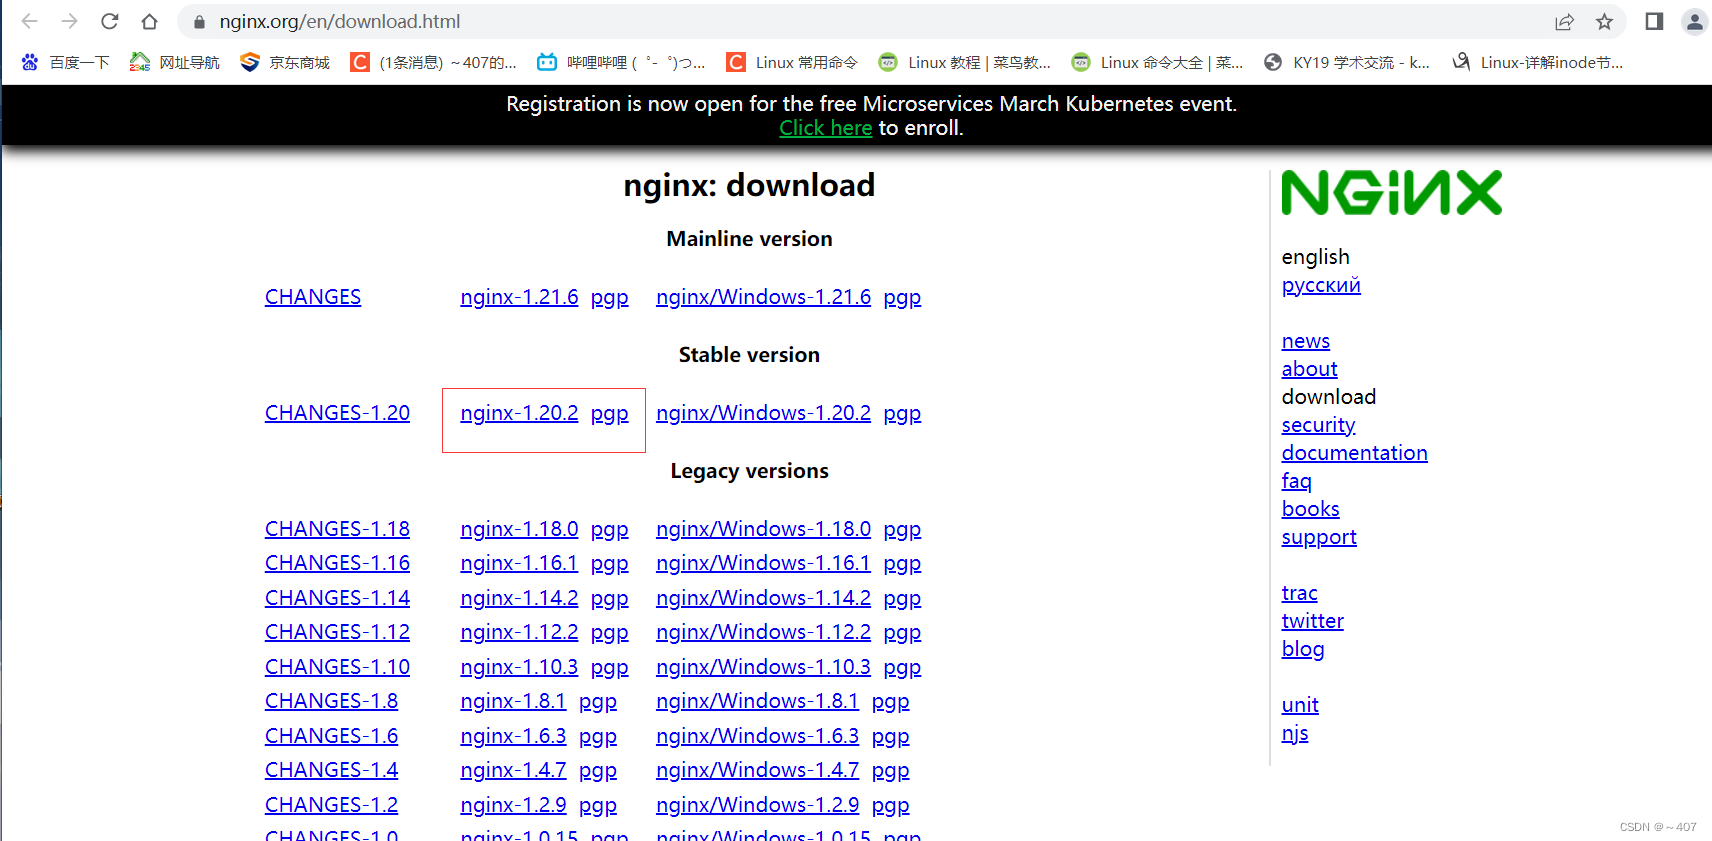Open the about page
1712x841 pixels.
[x=1309, y=369]
